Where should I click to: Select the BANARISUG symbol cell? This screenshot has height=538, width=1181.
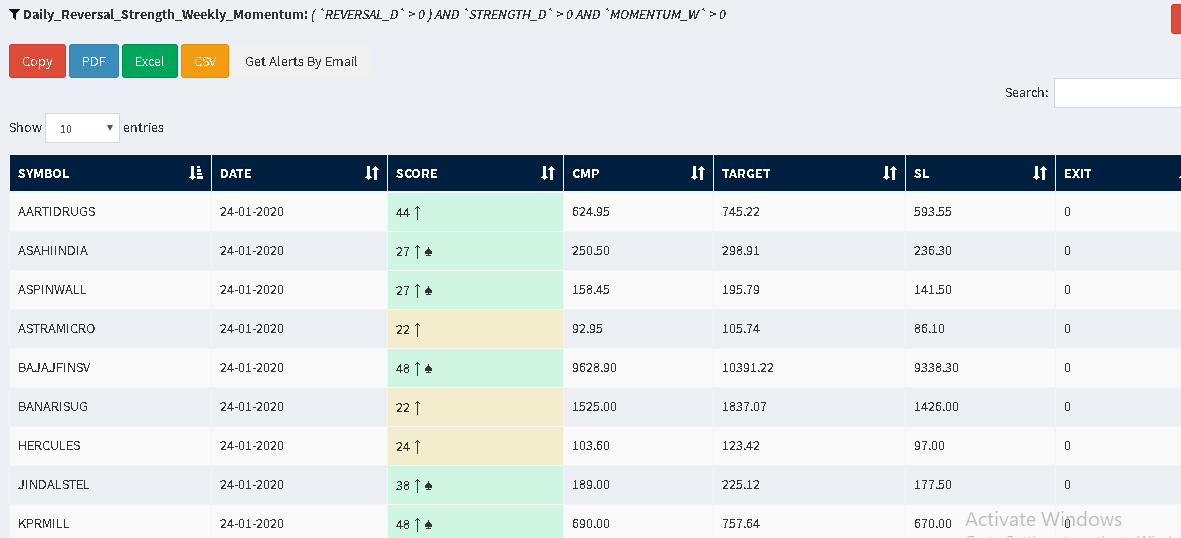pyautogui.click(x=111, y=407)
